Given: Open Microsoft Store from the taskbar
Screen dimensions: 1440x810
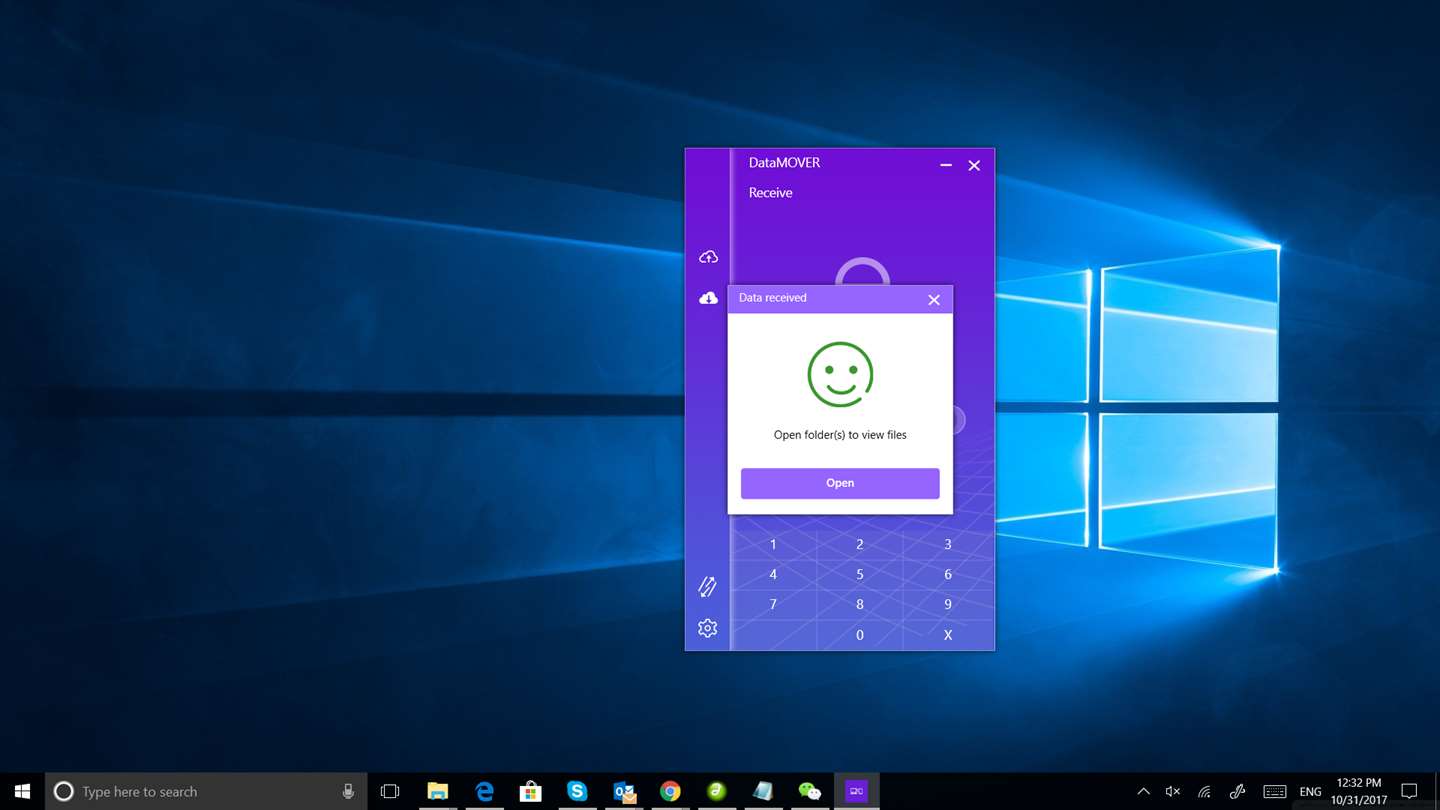Looking at the screenshot, I should [530, 791].
